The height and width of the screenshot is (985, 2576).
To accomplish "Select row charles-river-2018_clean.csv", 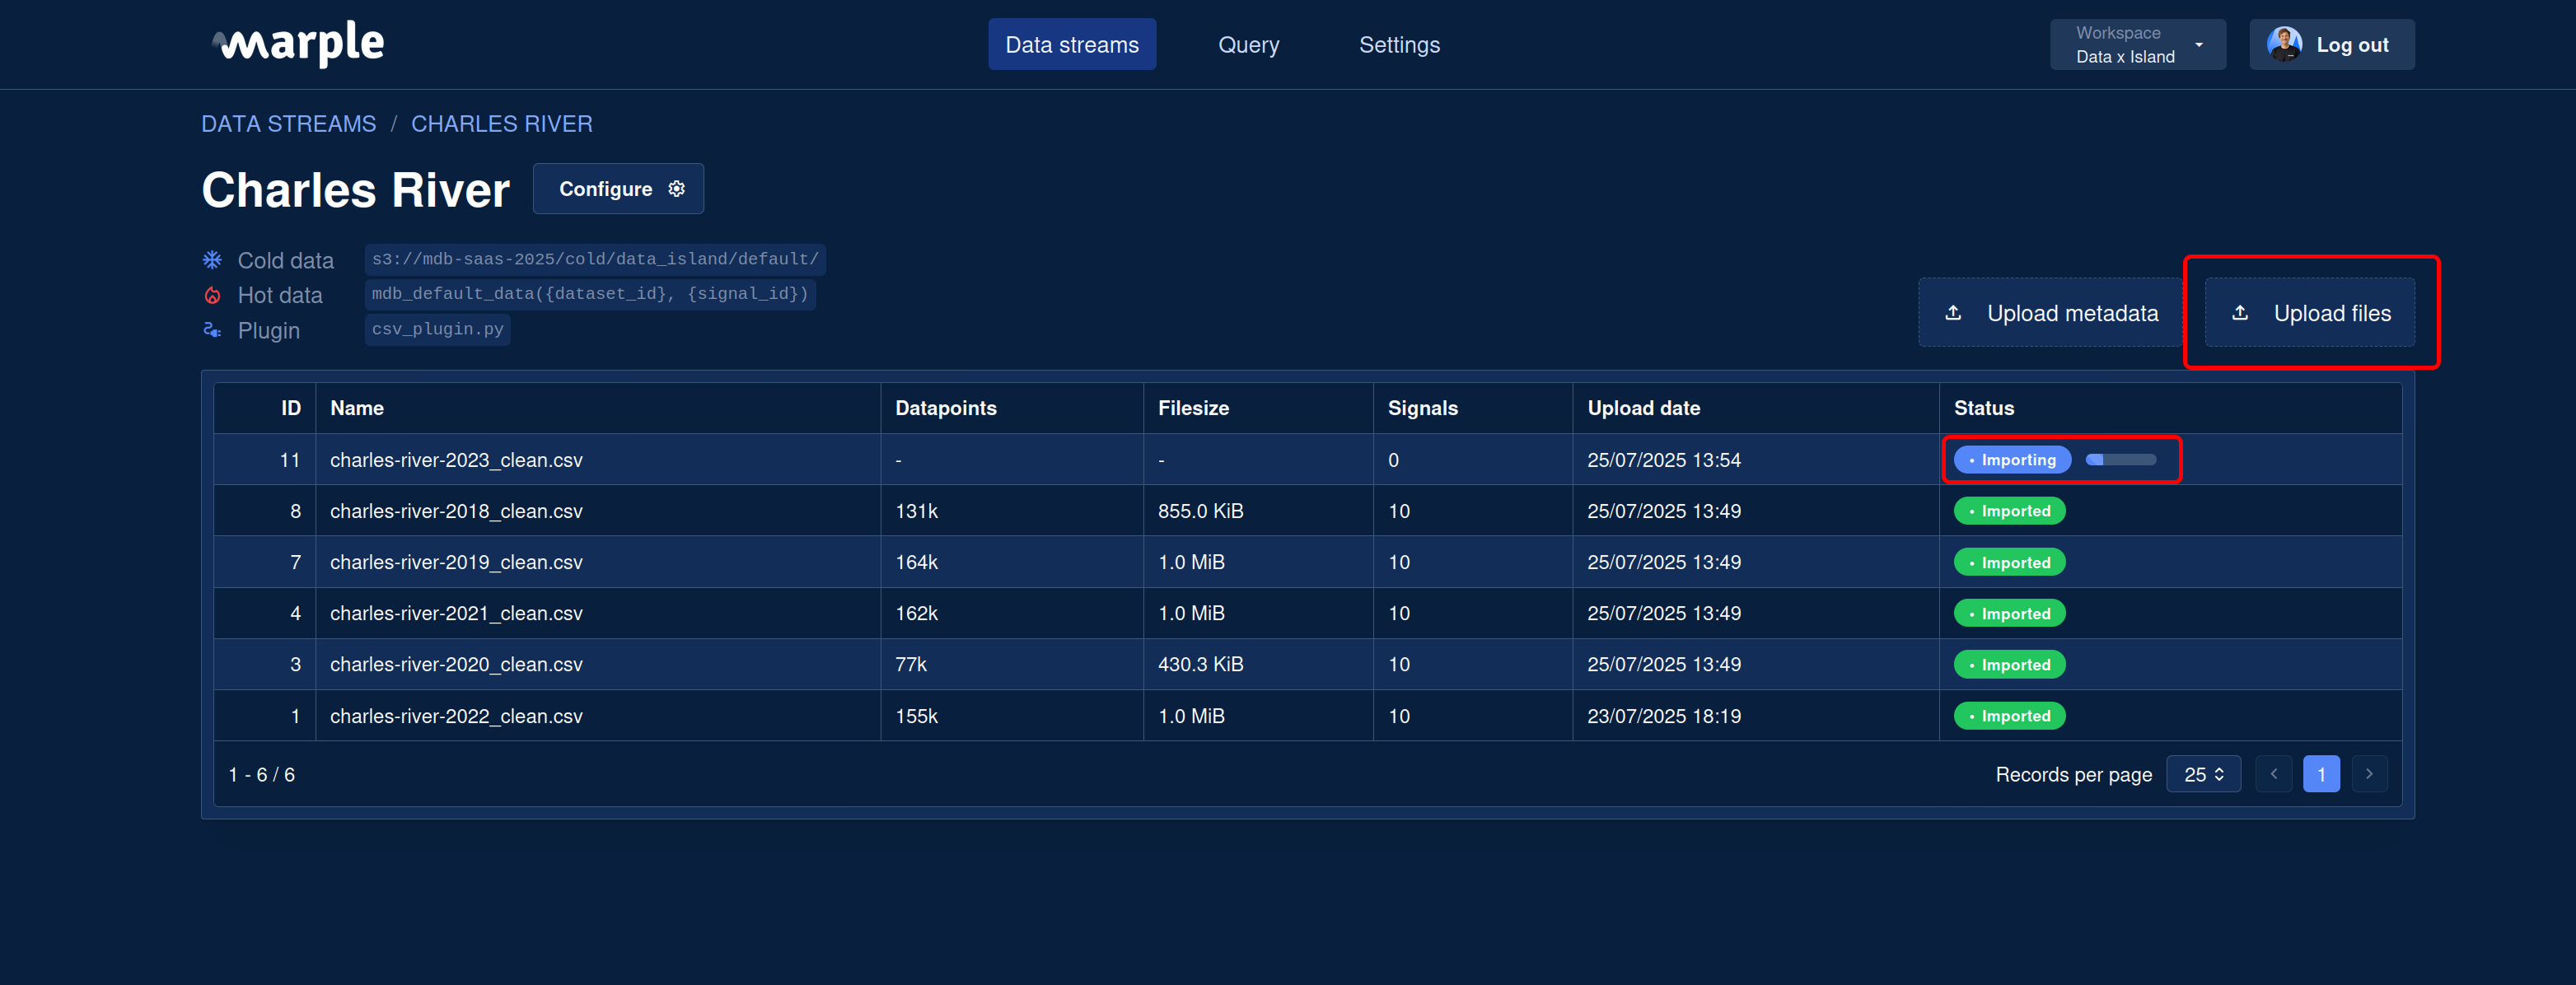I will [x=456, y=511].
